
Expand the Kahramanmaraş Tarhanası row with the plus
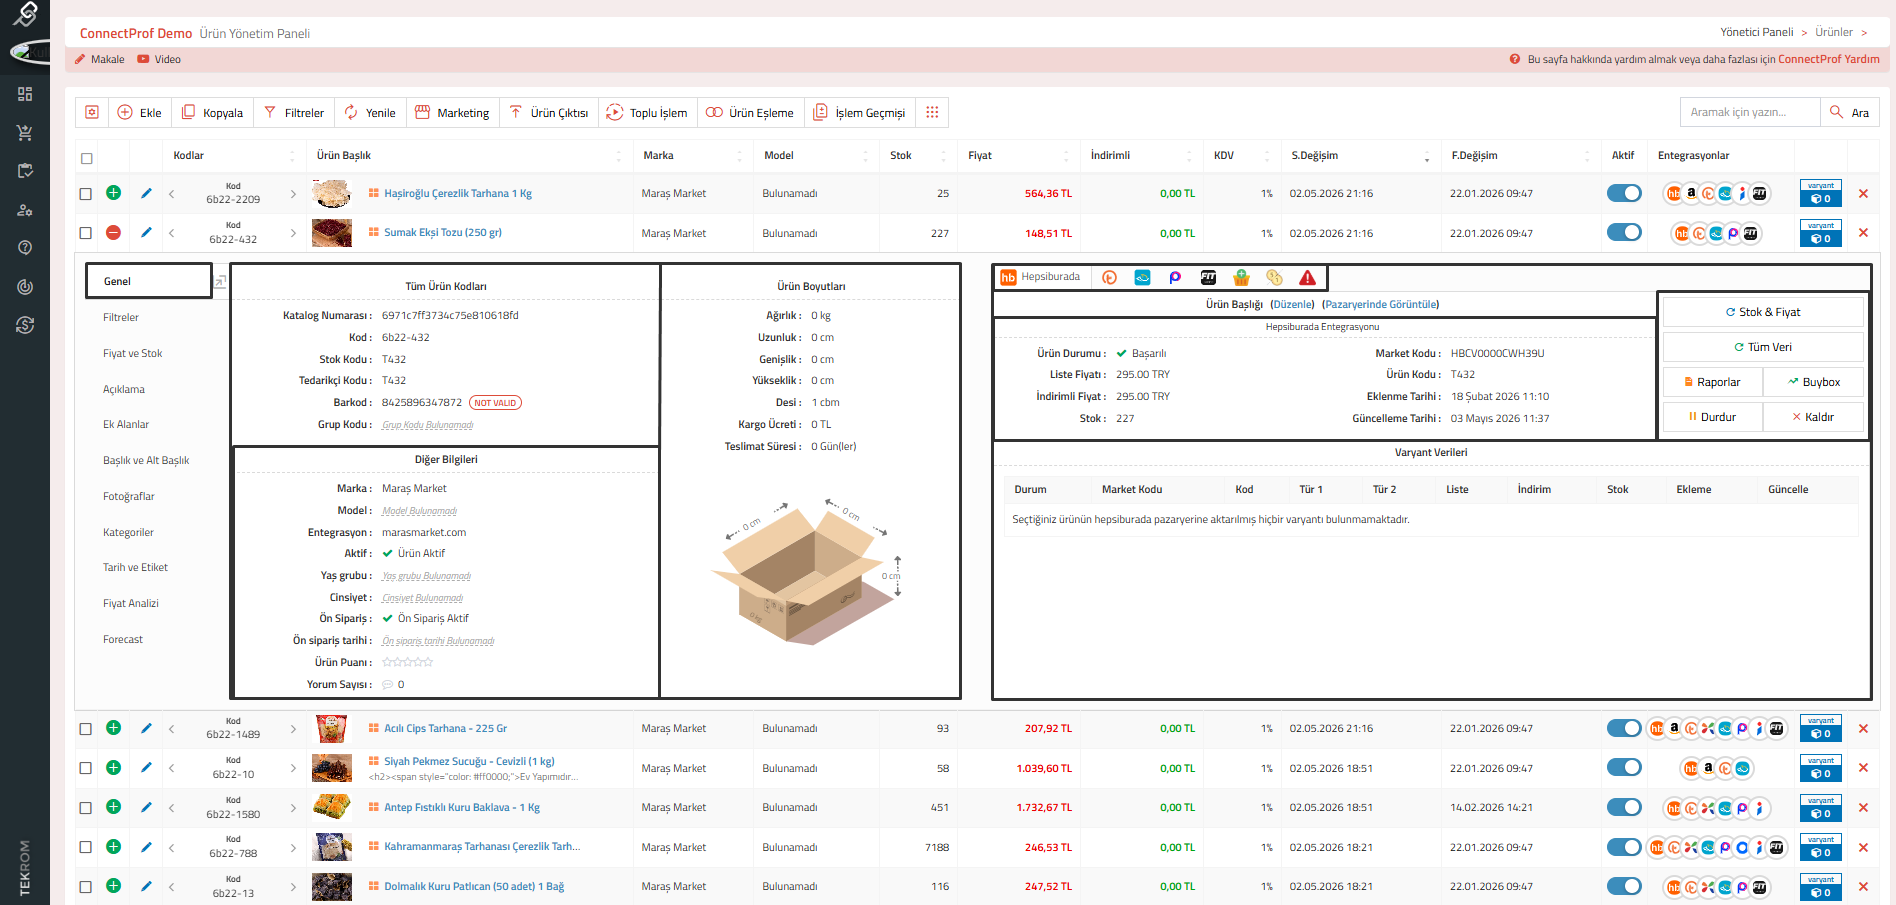click(114, 847)
